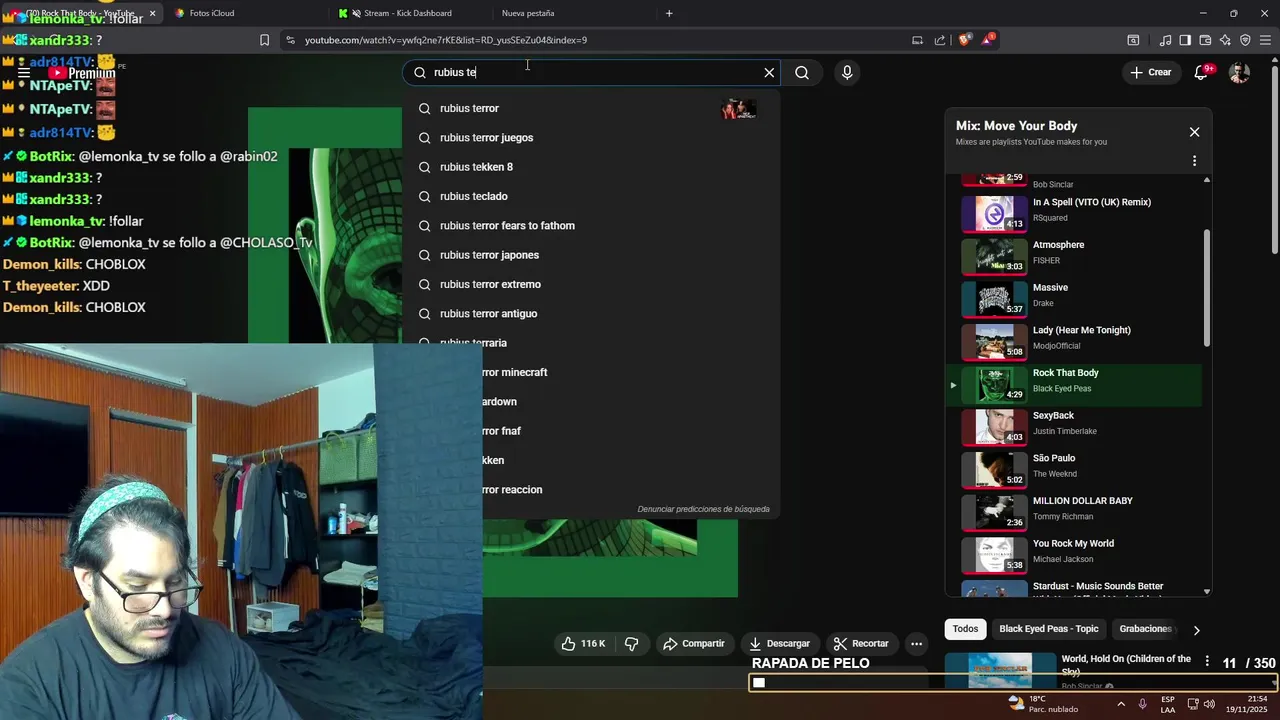Select suggestion 'rubius terror'

590,108
